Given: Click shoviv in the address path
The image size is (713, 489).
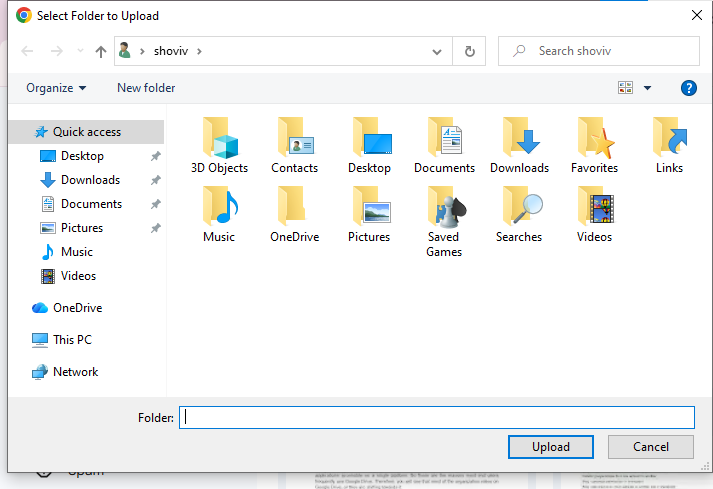Looking at the screenshot, I should click(x=171, y=51).
